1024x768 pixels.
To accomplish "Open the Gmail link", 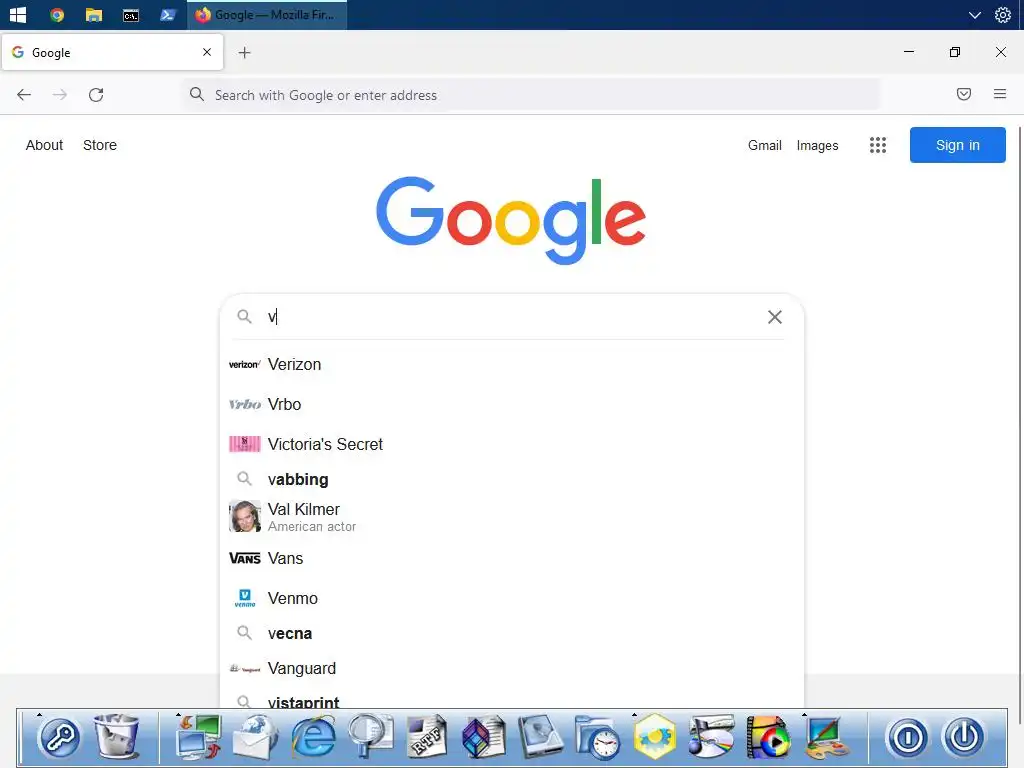I will click(x=765, y=145).
